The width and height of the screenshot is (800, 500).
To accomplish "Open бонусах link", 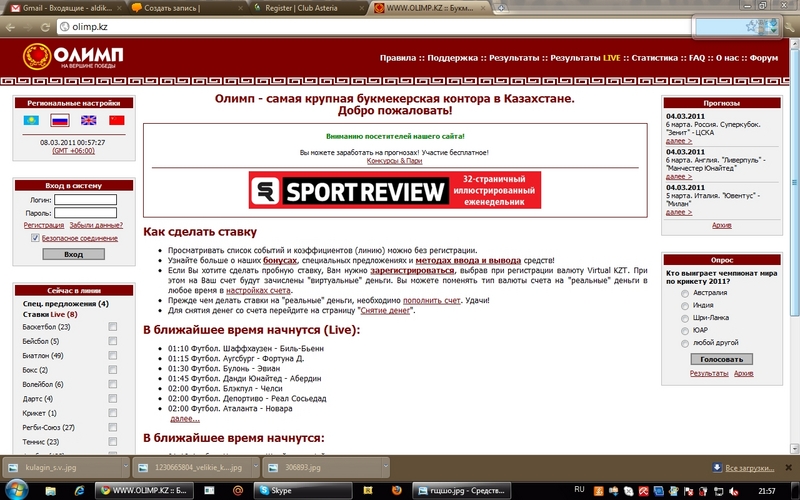I will click(280, 260).
